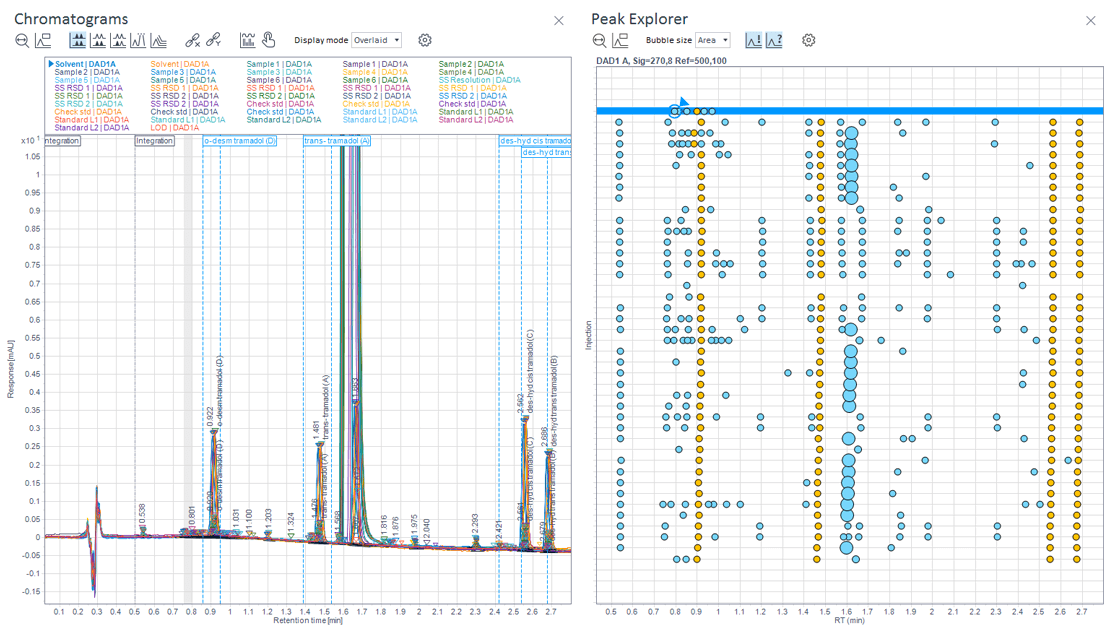1110x630 pixels.
Task: Open Chromatograms settings gear
Action: (x=425, y=41)
